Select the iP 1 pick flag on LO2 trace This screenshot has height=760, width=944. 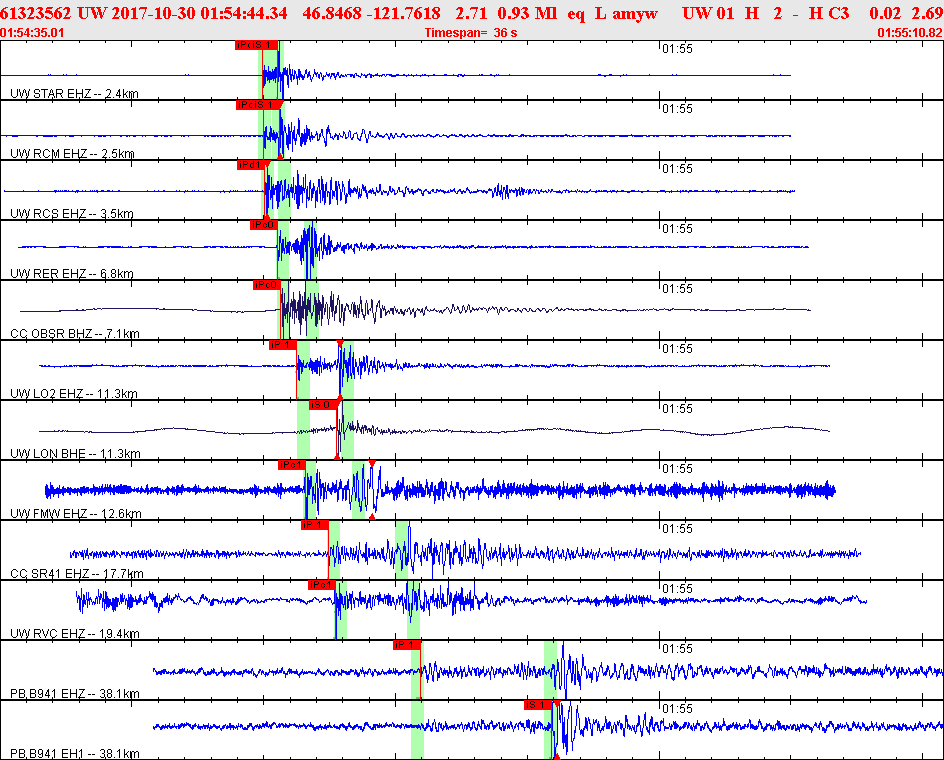(x=283, y=345)
